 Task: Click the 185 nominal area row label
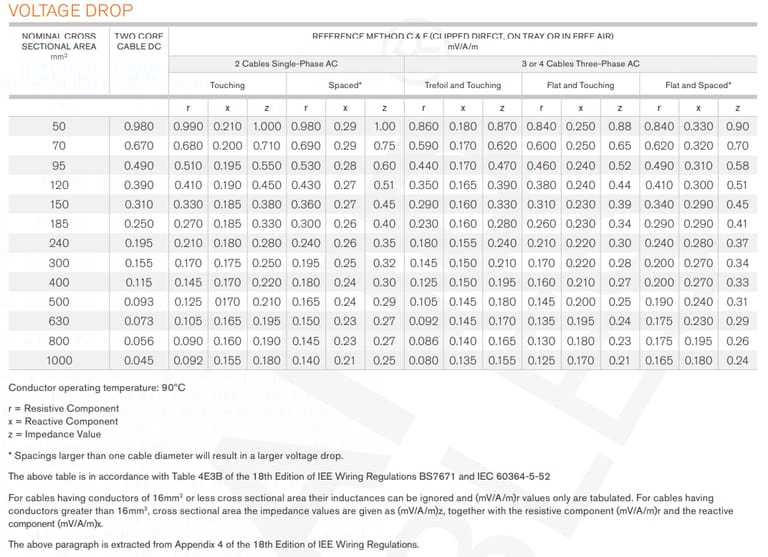[x=59, y=224]
